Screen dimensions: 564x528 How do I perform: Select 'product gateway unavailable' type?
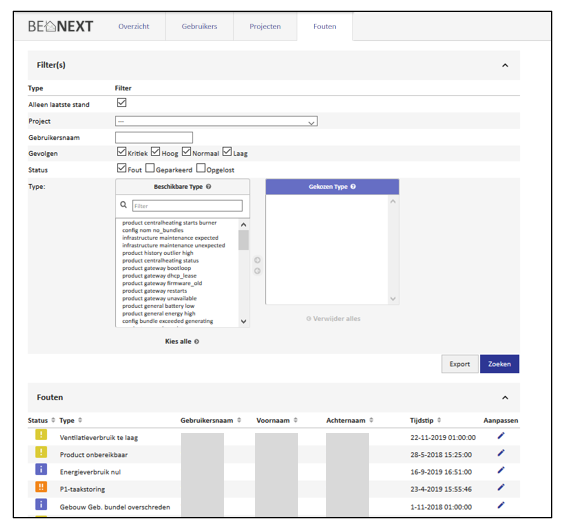(x=159, y=298)
